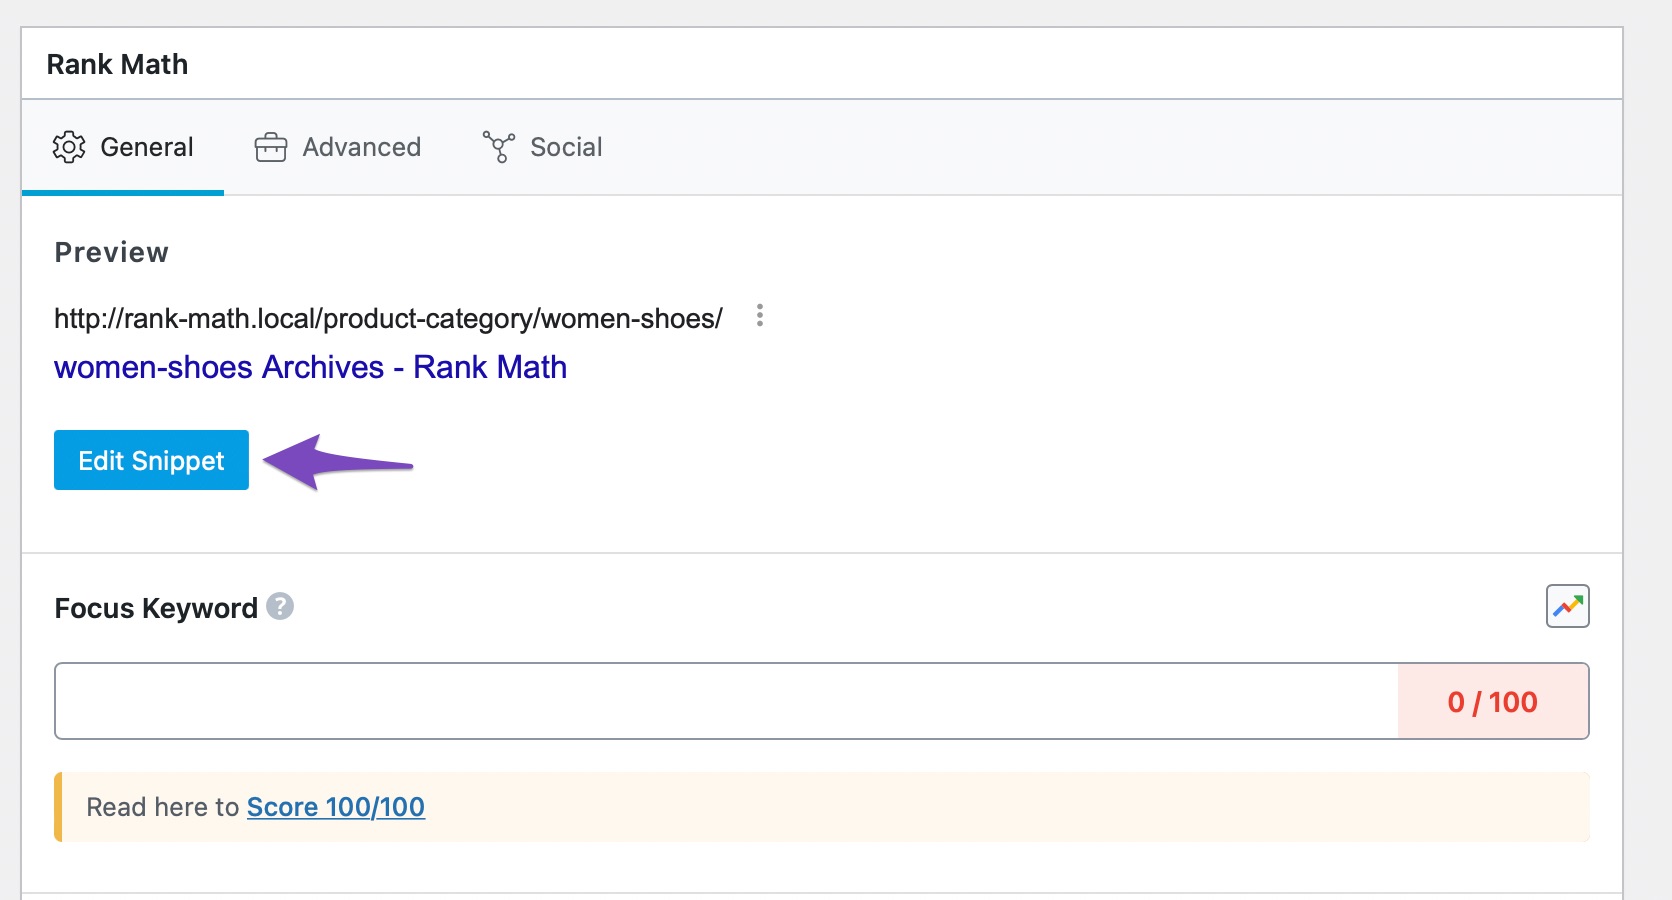Switch to the General tab
Screen dimensions: 1672x900
click(x=123, y=147)
